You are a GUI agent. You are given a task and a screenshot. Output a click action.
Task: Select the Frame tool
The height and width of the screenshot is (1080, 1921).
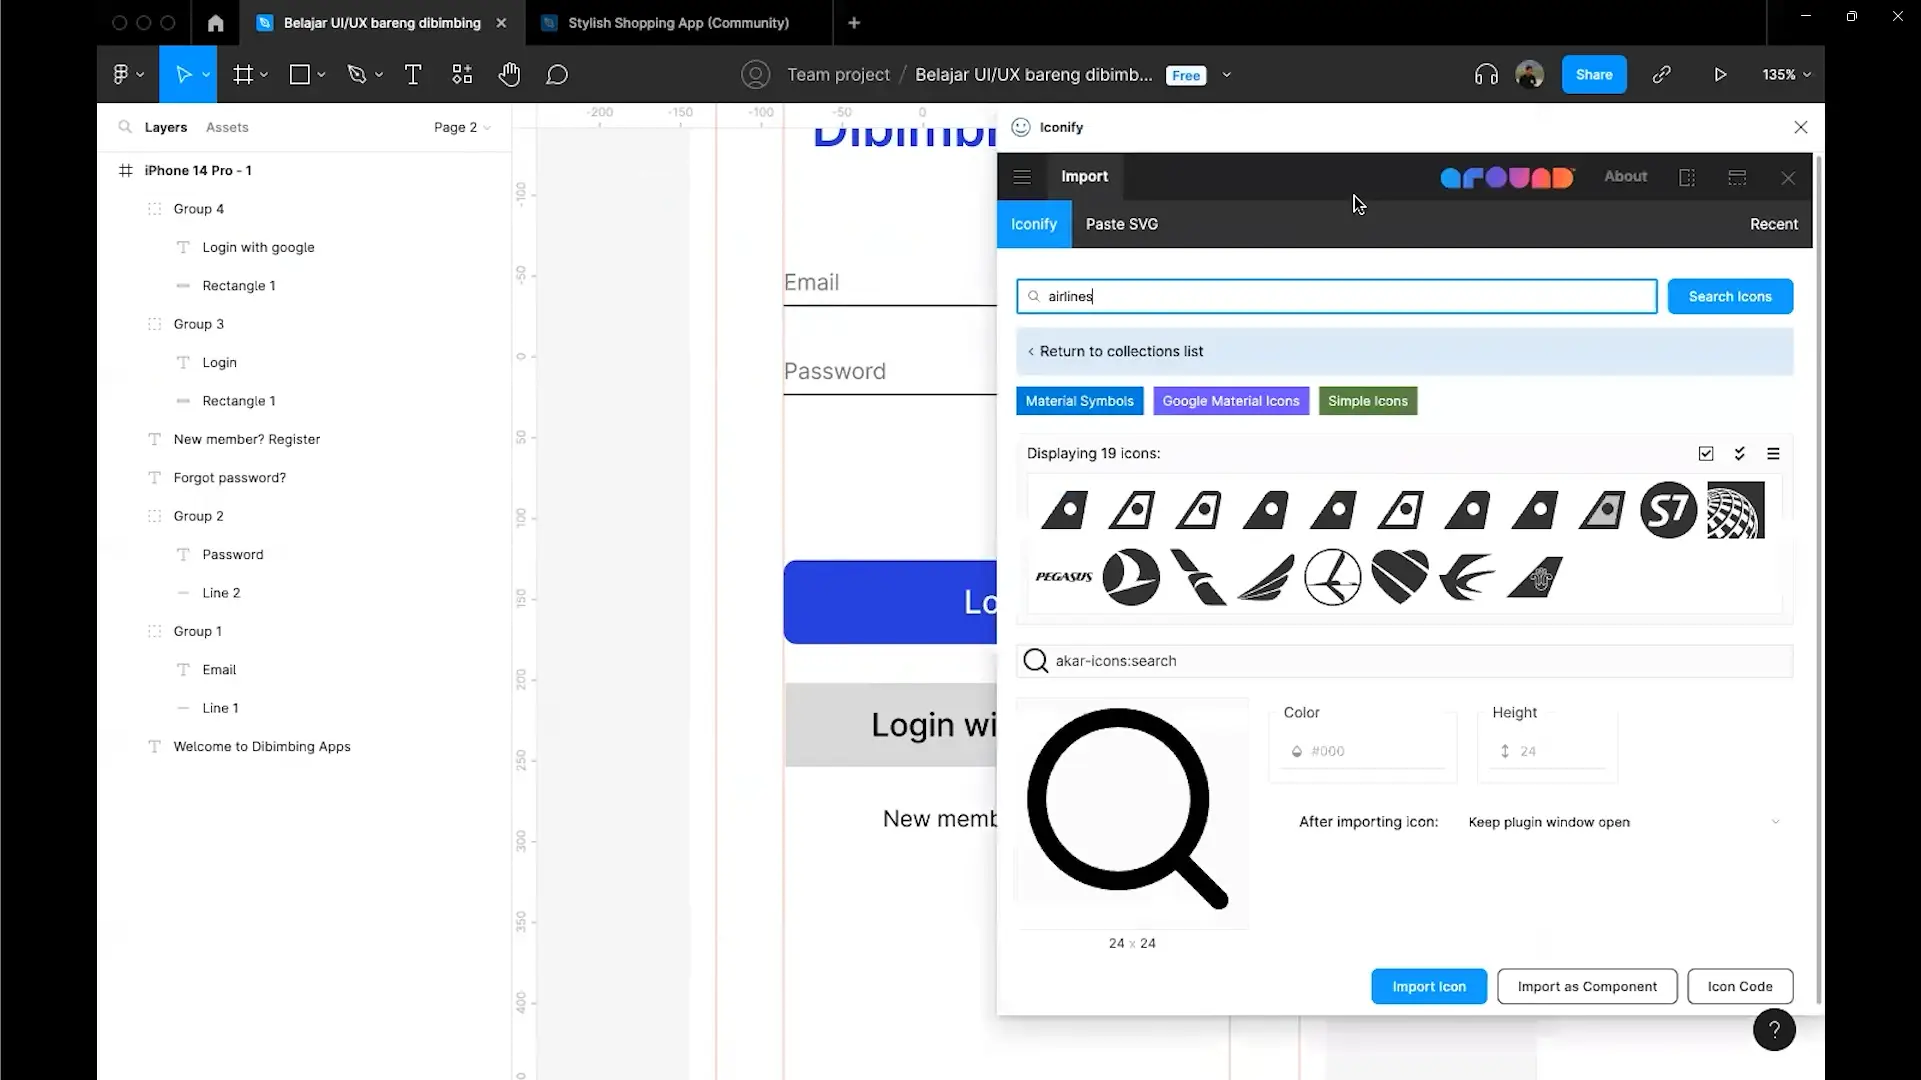[x=242, y=74]
